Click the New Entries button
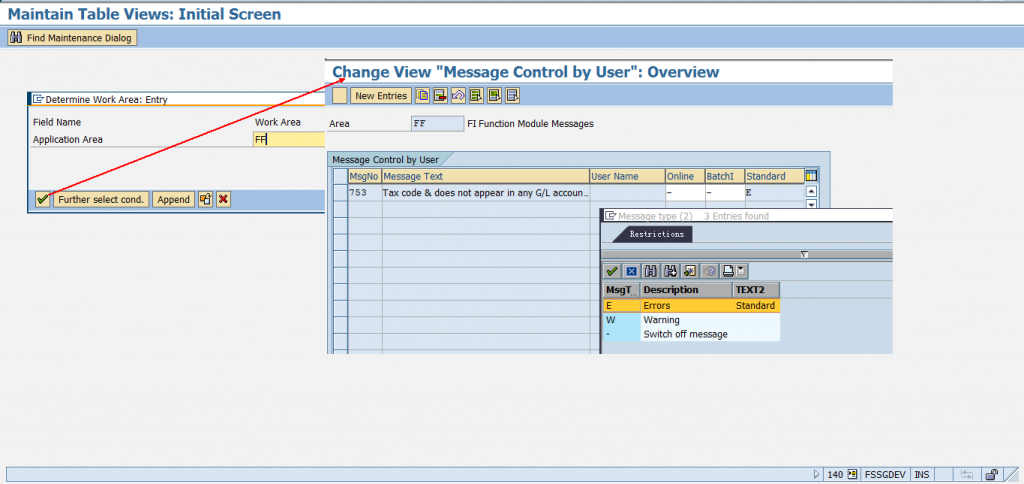 pyautogui.click(x=380, y=96)
